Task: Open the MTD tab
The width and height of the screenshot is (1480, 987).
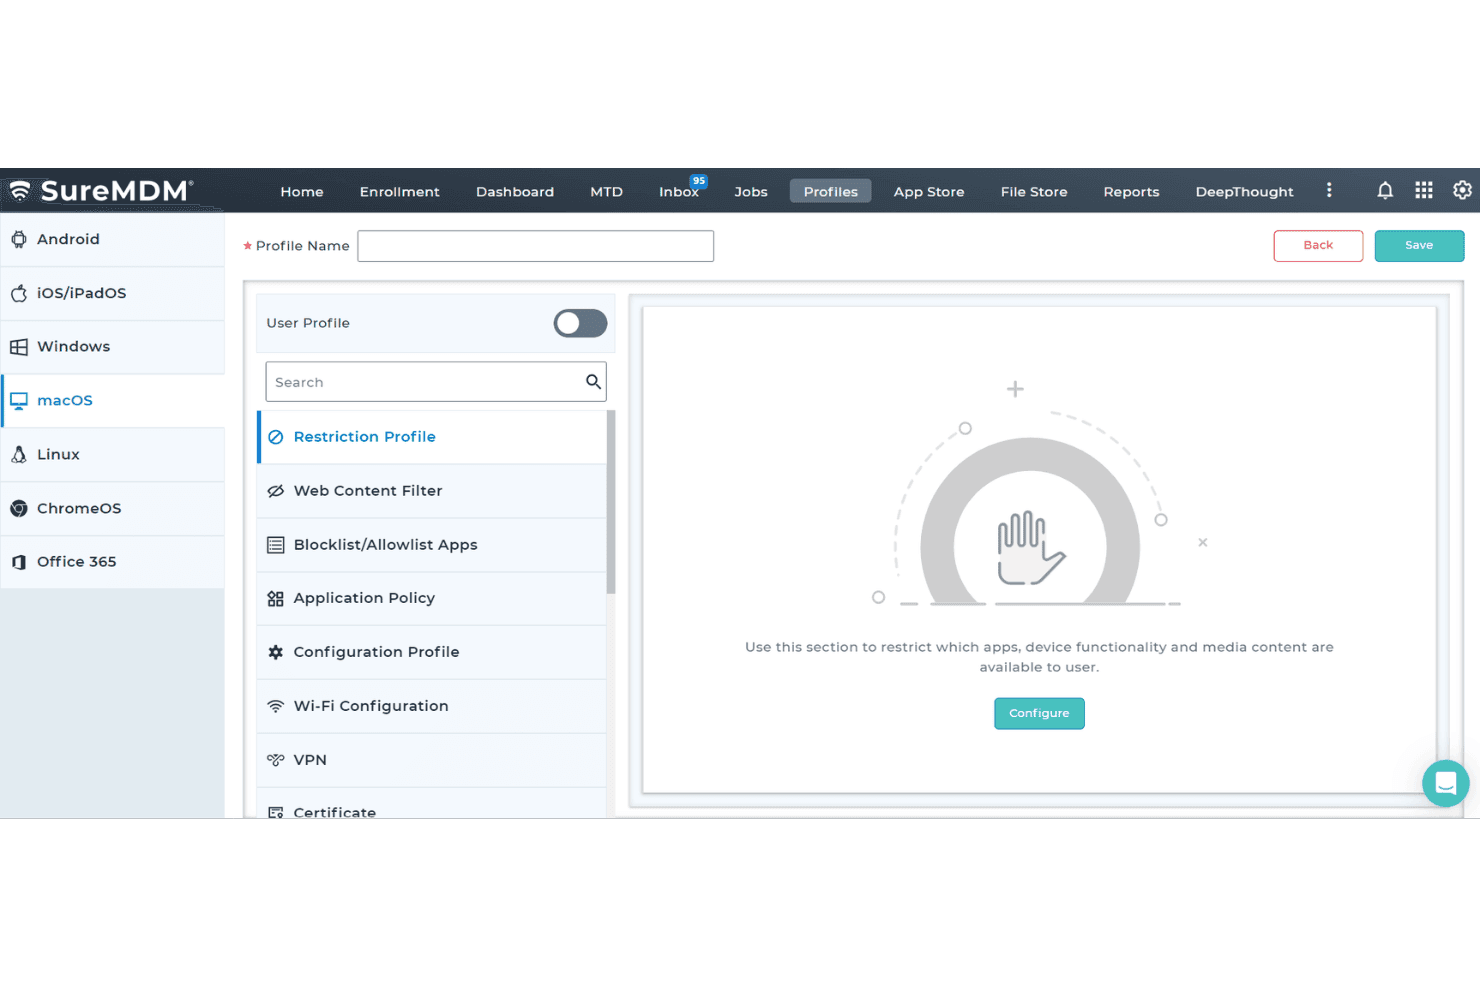Action: (606, 191)
